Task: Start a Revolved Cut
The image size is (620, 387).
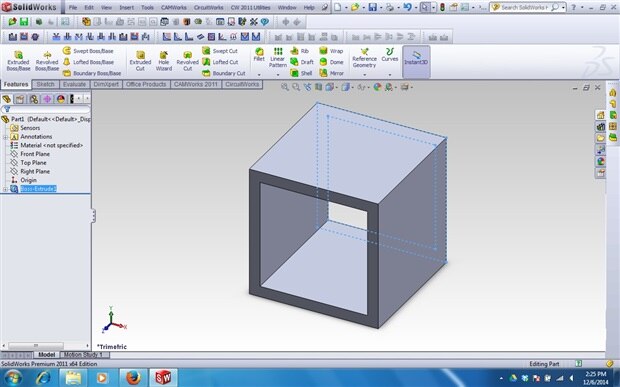Action: pos(187,60)
